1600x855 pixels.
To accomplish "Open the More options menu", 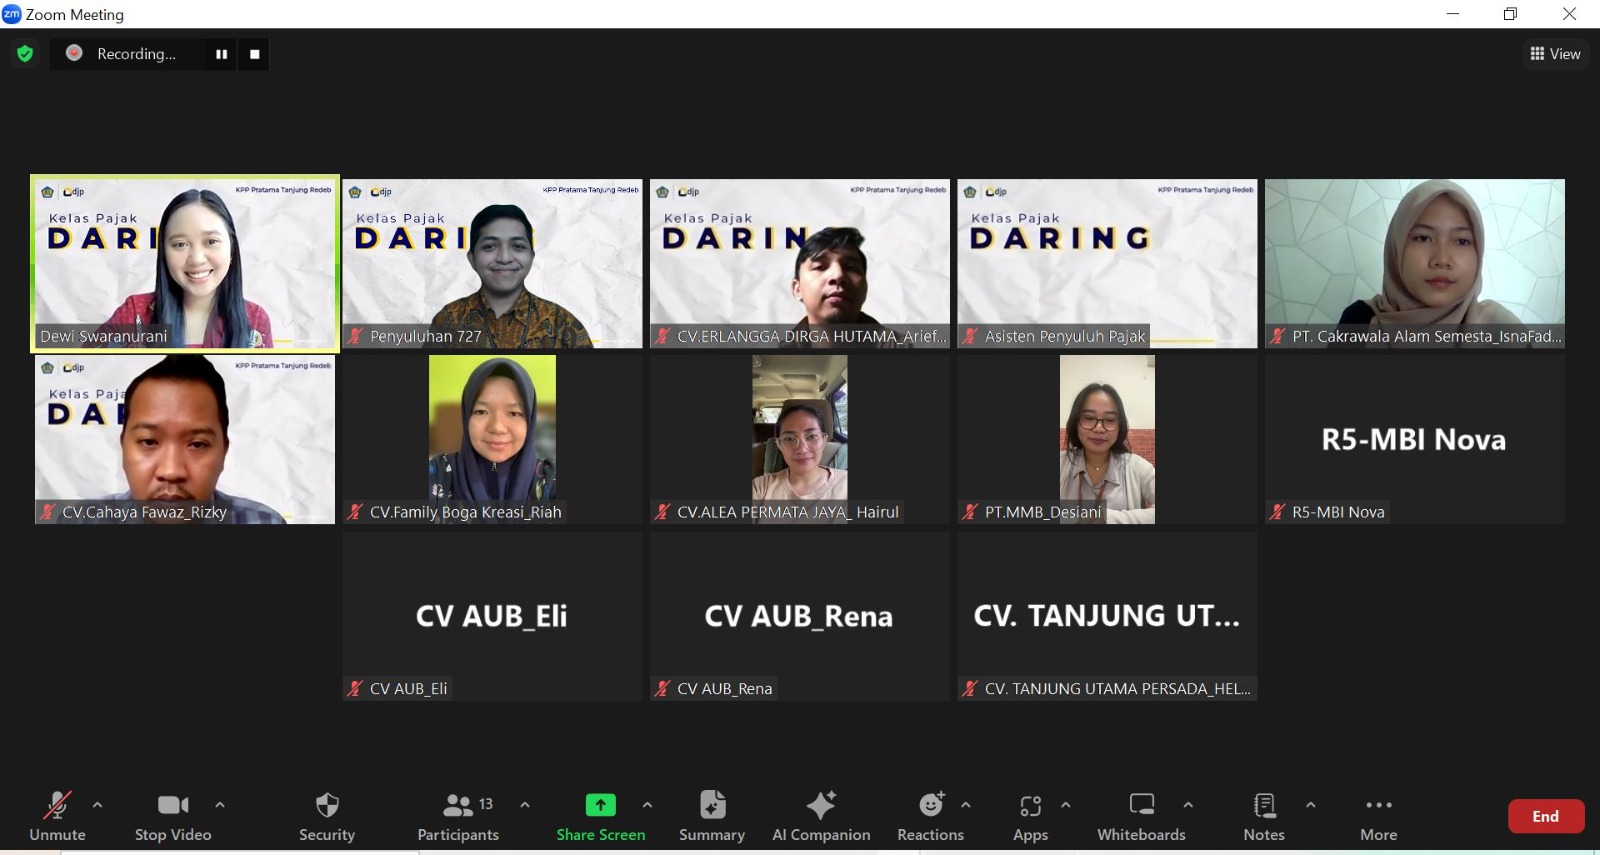I will point(1378,816).
